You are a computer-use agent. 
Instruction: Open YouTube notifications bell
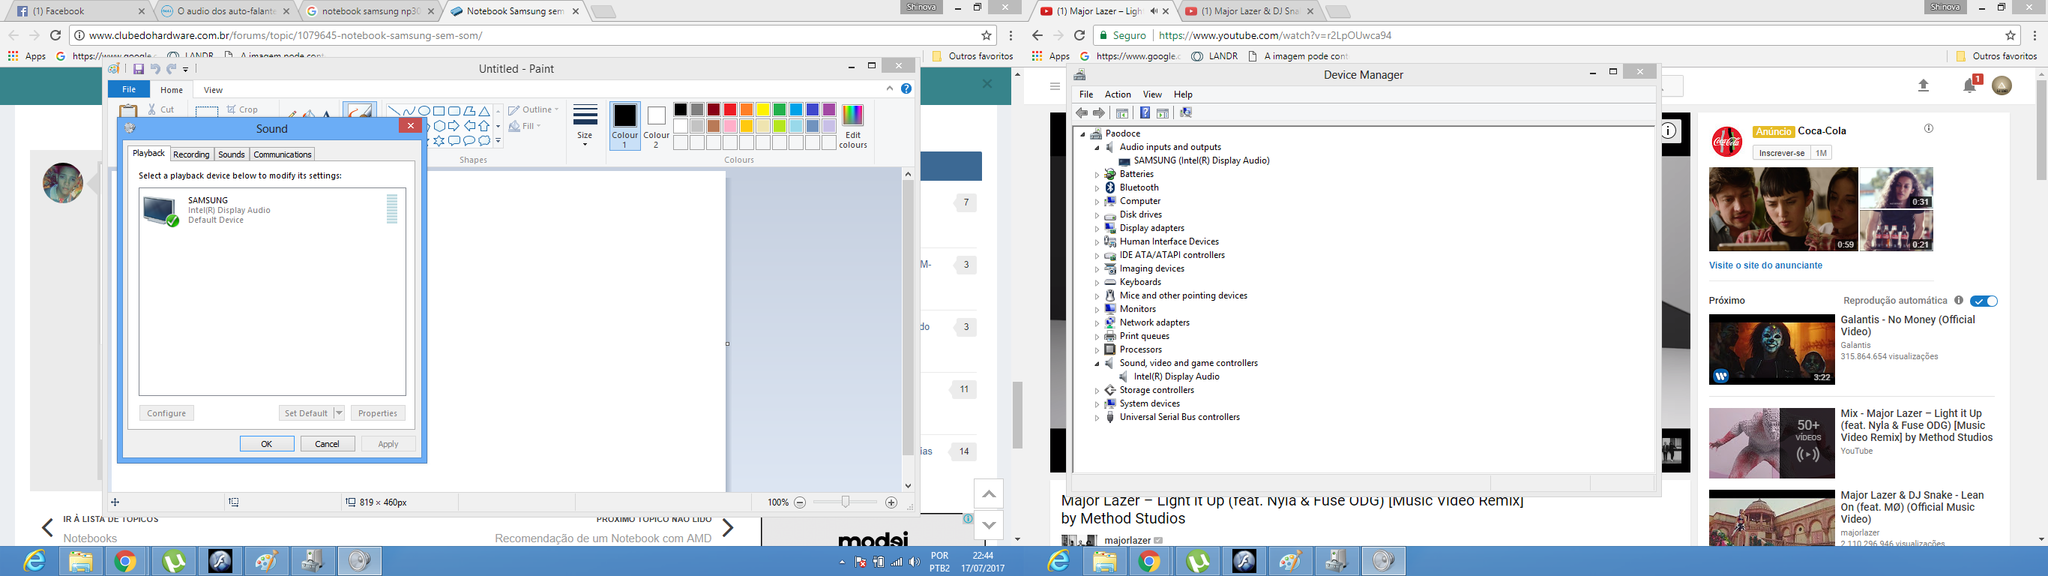(1969, 86)
